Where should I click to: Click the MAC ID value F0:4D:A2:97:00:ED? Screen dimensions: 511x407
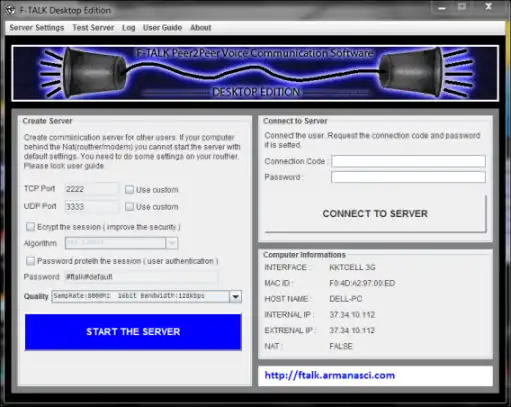click(x=362, y=283)
